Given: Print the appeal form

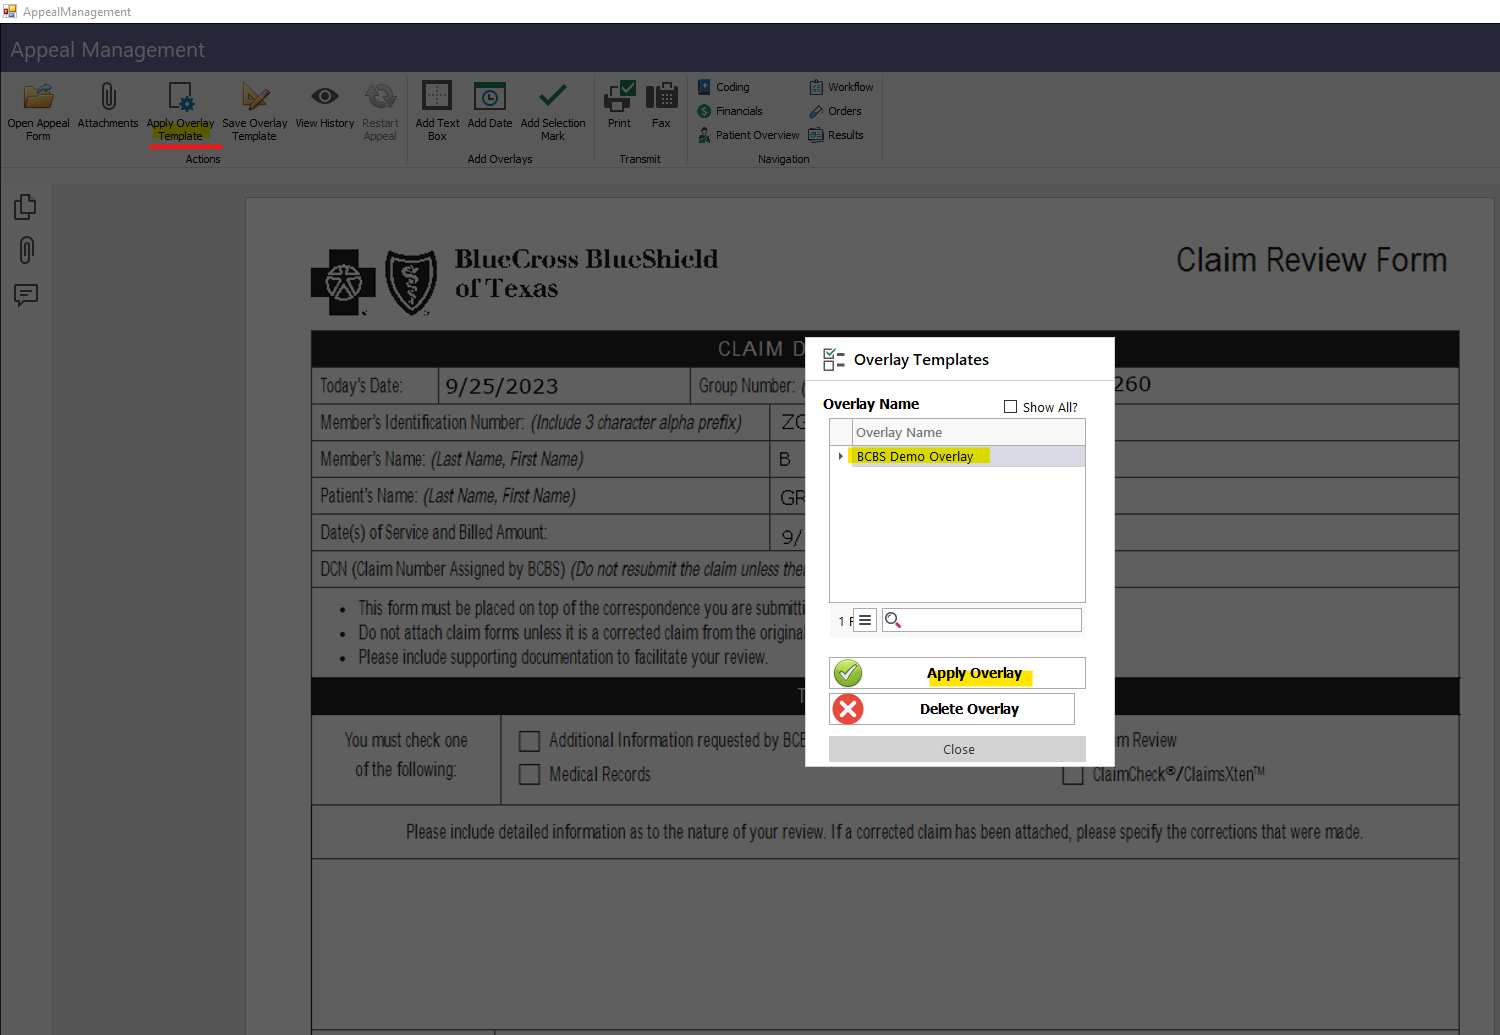Looking at the screenshot, I should [x=619, y=106].
